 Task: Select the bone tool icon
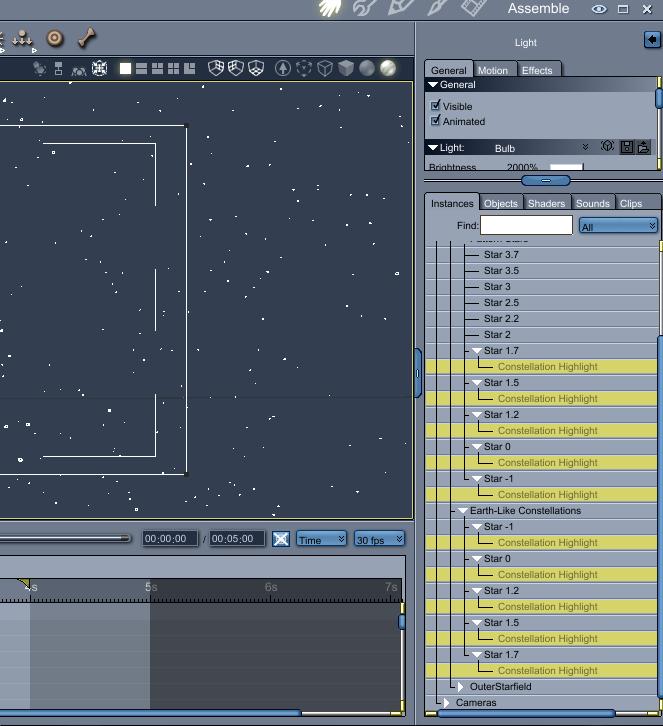pos(87,38)
